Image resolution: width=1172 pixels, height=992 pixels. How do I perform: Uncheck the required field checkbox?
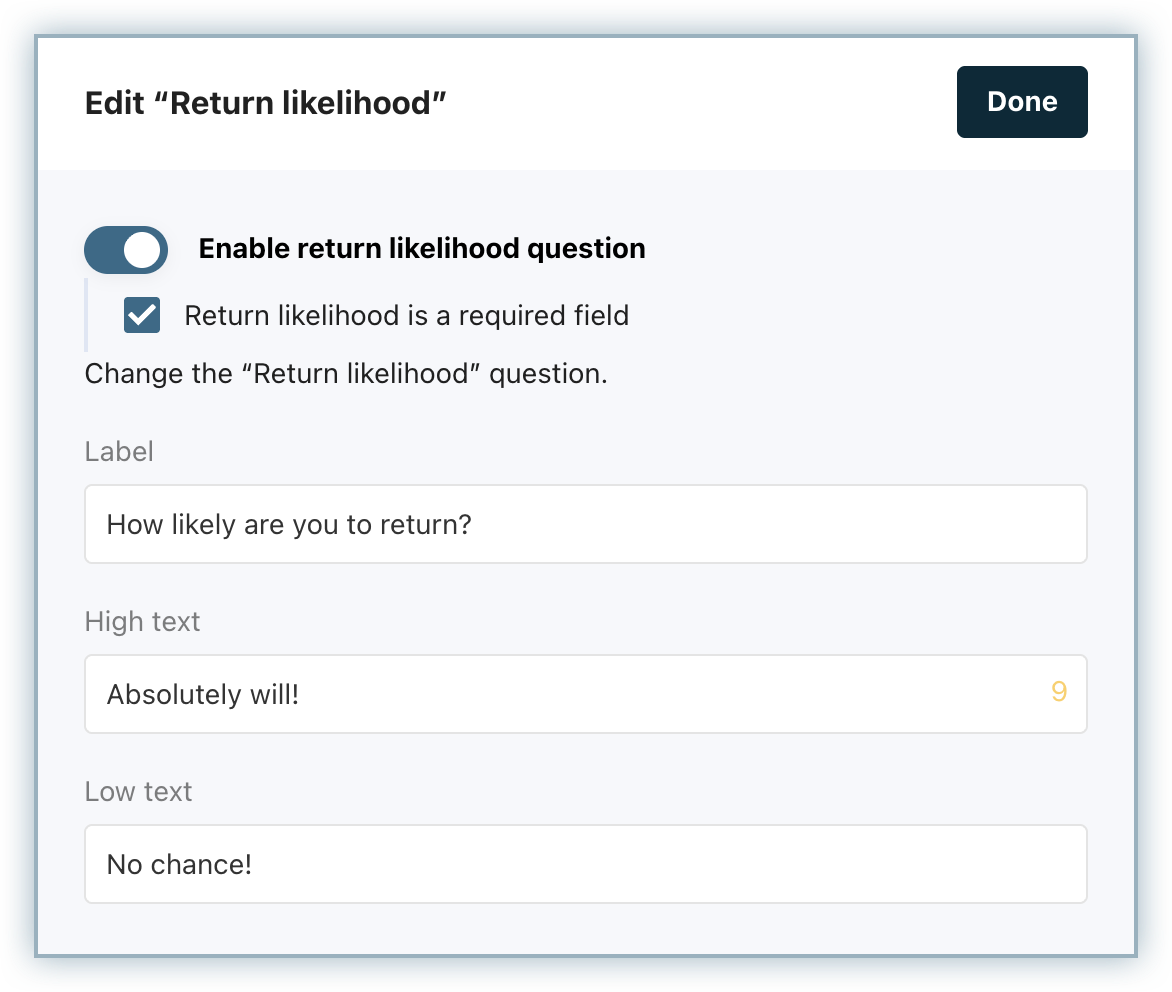point(142,316)
